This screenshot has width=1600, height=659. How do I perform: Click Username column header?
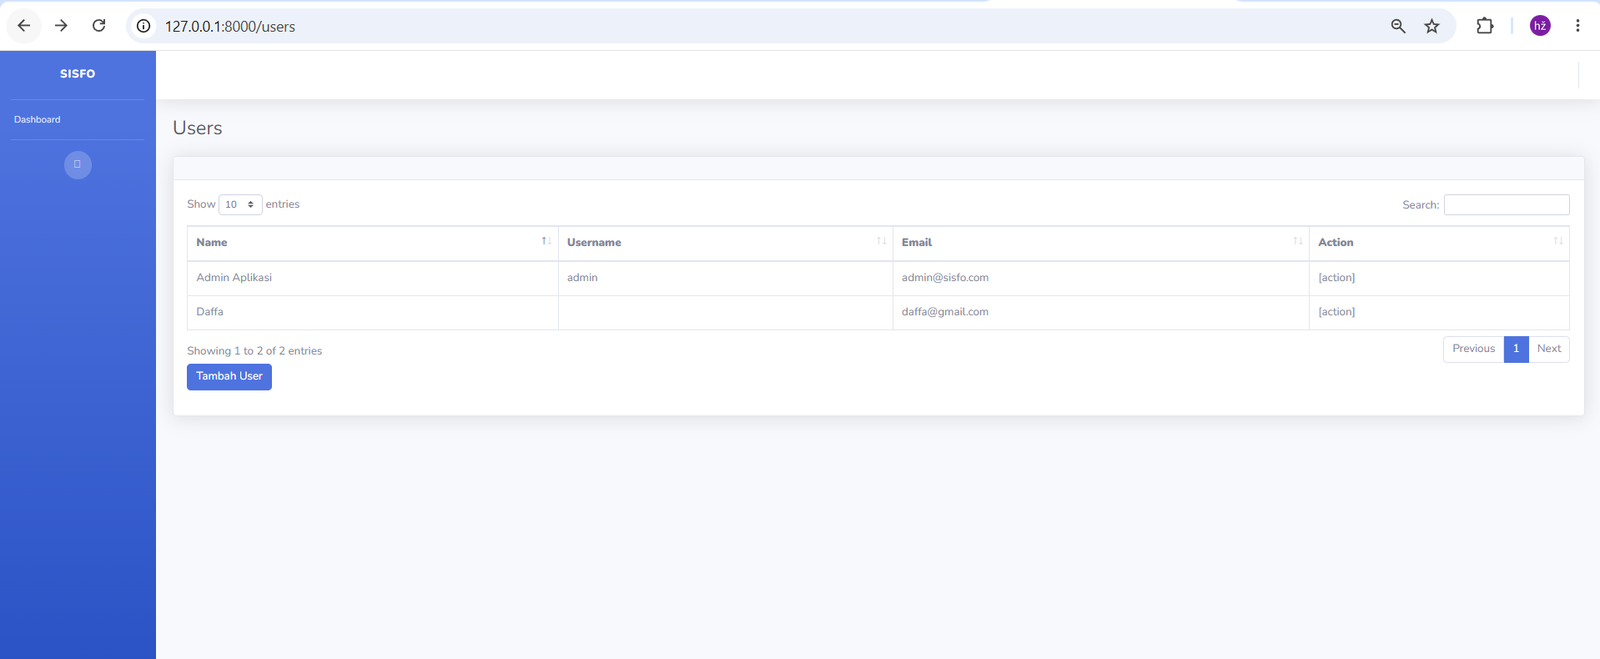click(x=725, y=243)
